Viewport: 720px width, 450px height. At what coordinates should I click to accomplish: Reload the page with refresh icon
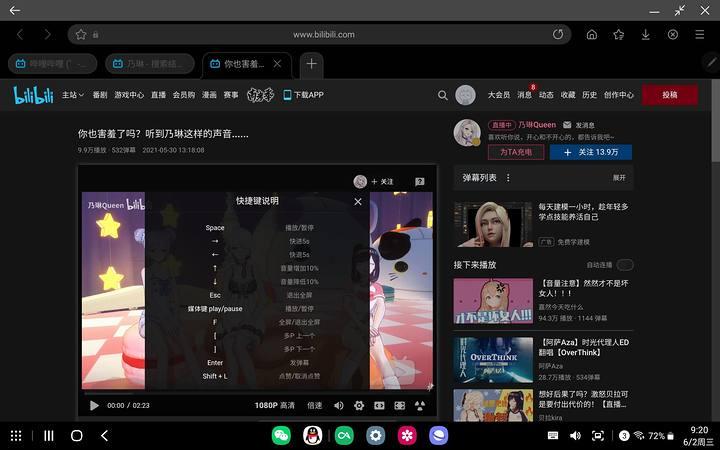pos(558,34)
